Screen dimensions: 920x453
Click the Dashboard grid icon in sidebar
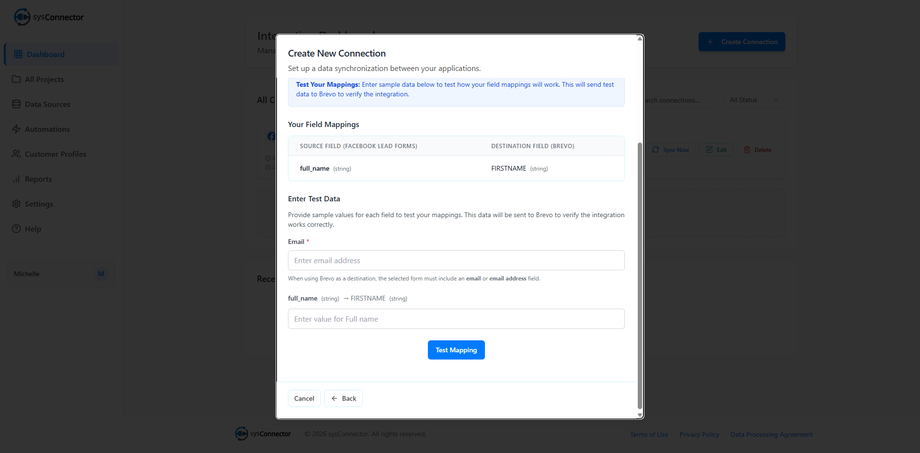(x=16, y=54)
